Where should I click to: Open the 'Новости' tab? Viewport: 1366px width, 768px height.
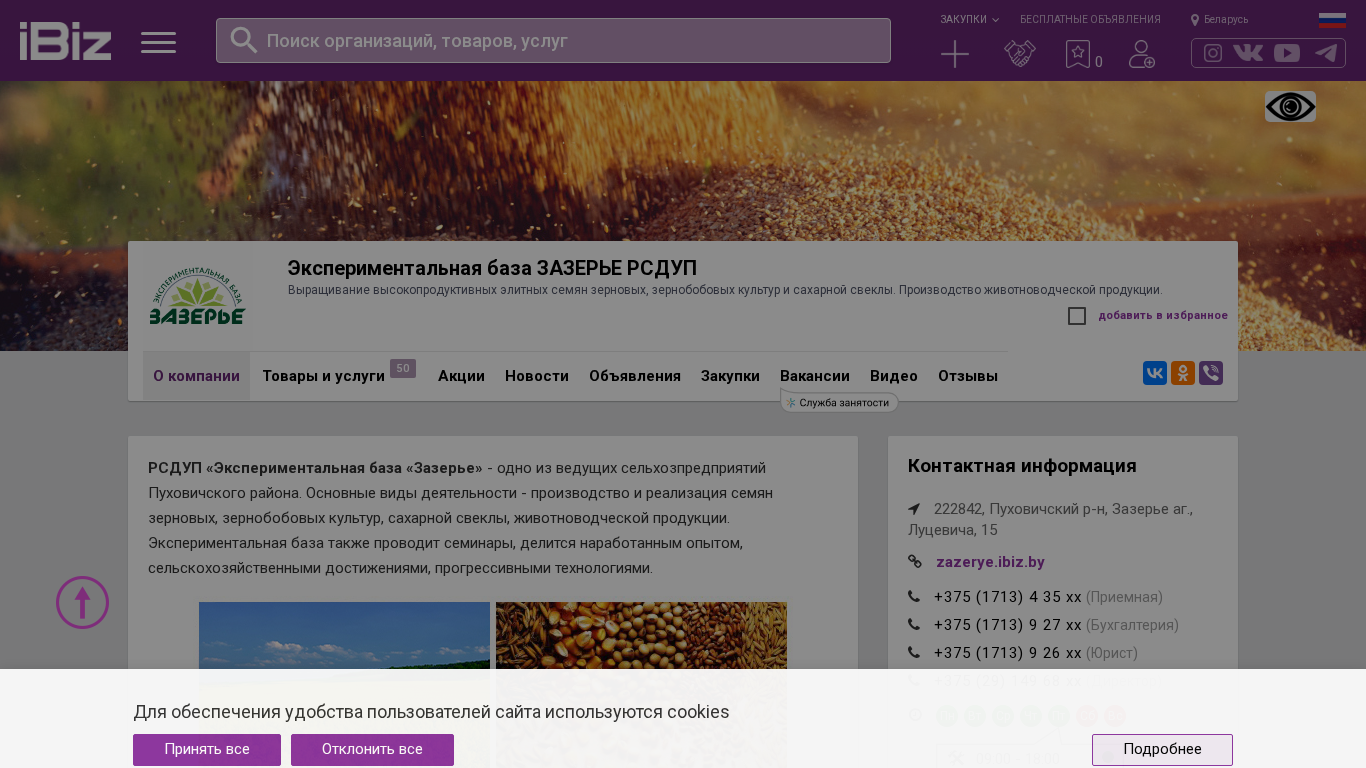point(537,376)
